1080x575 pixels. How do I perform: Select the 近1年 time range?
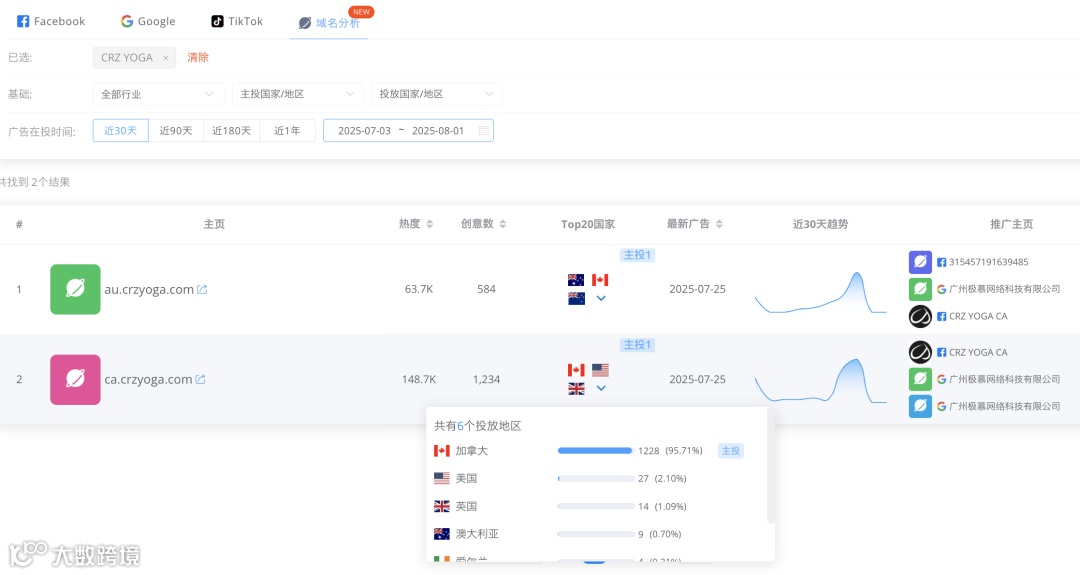click(x=287, y=130)
